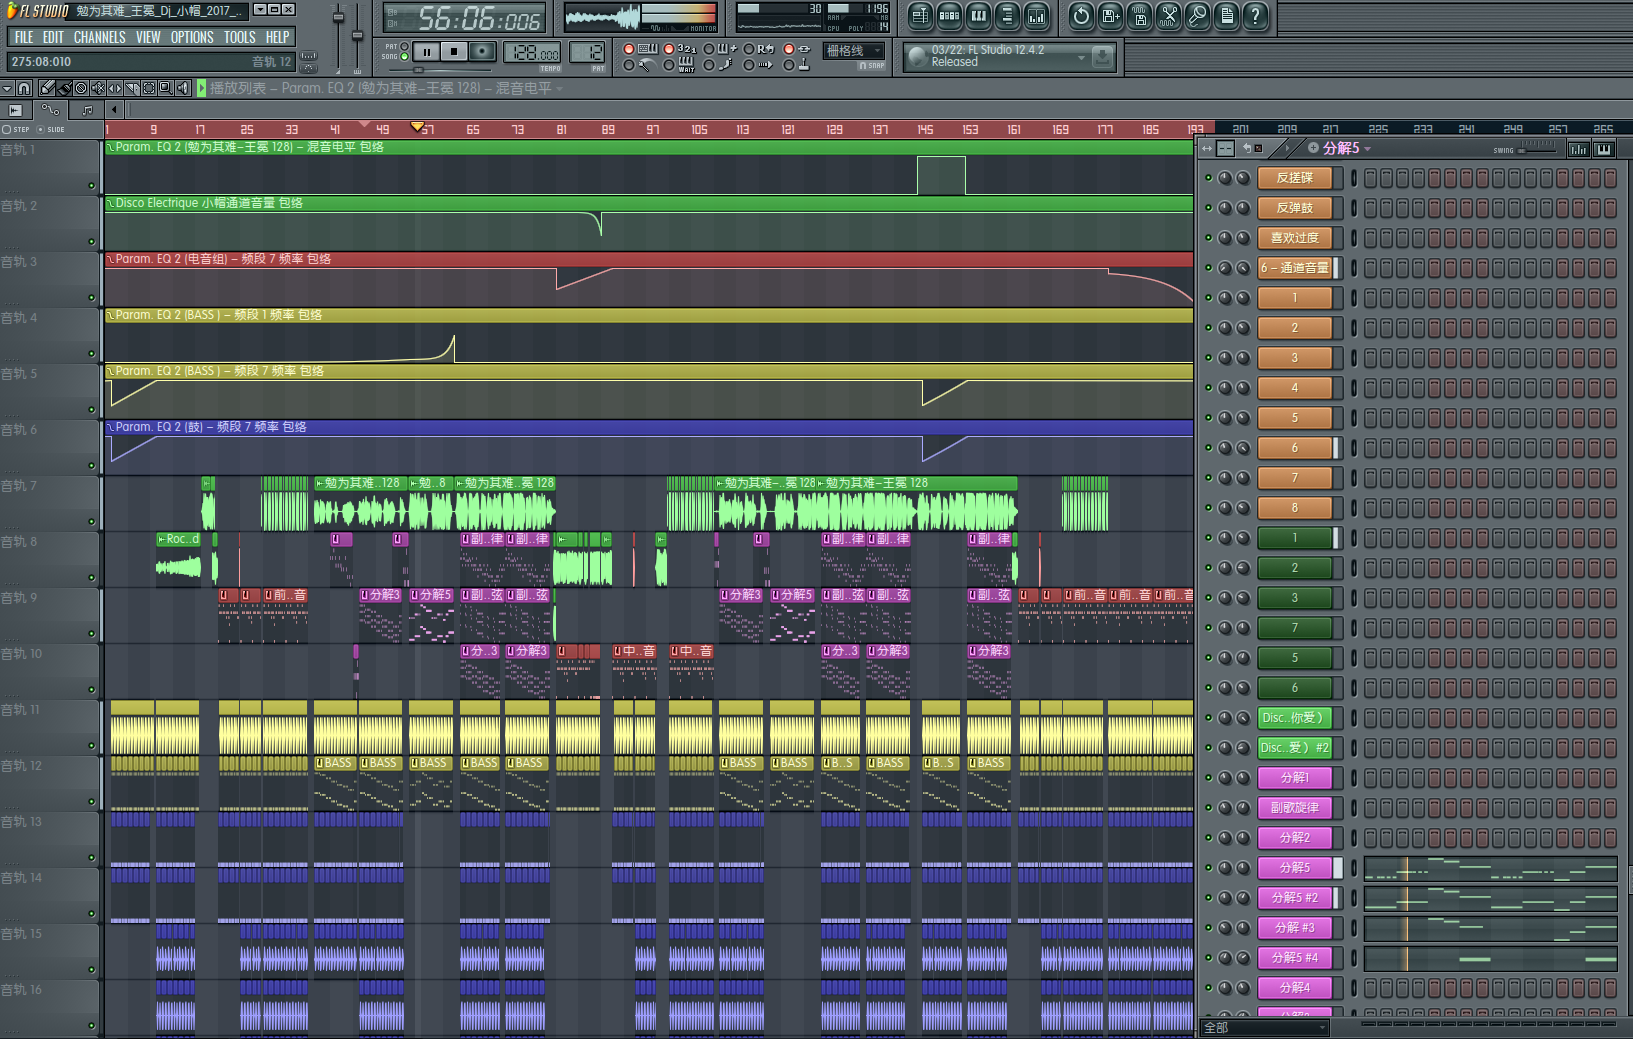Image resolution: width=1633 pixels, height=1039 pixels.
Task: Open the playlist options menu arrow
Action: coord(7,88)
